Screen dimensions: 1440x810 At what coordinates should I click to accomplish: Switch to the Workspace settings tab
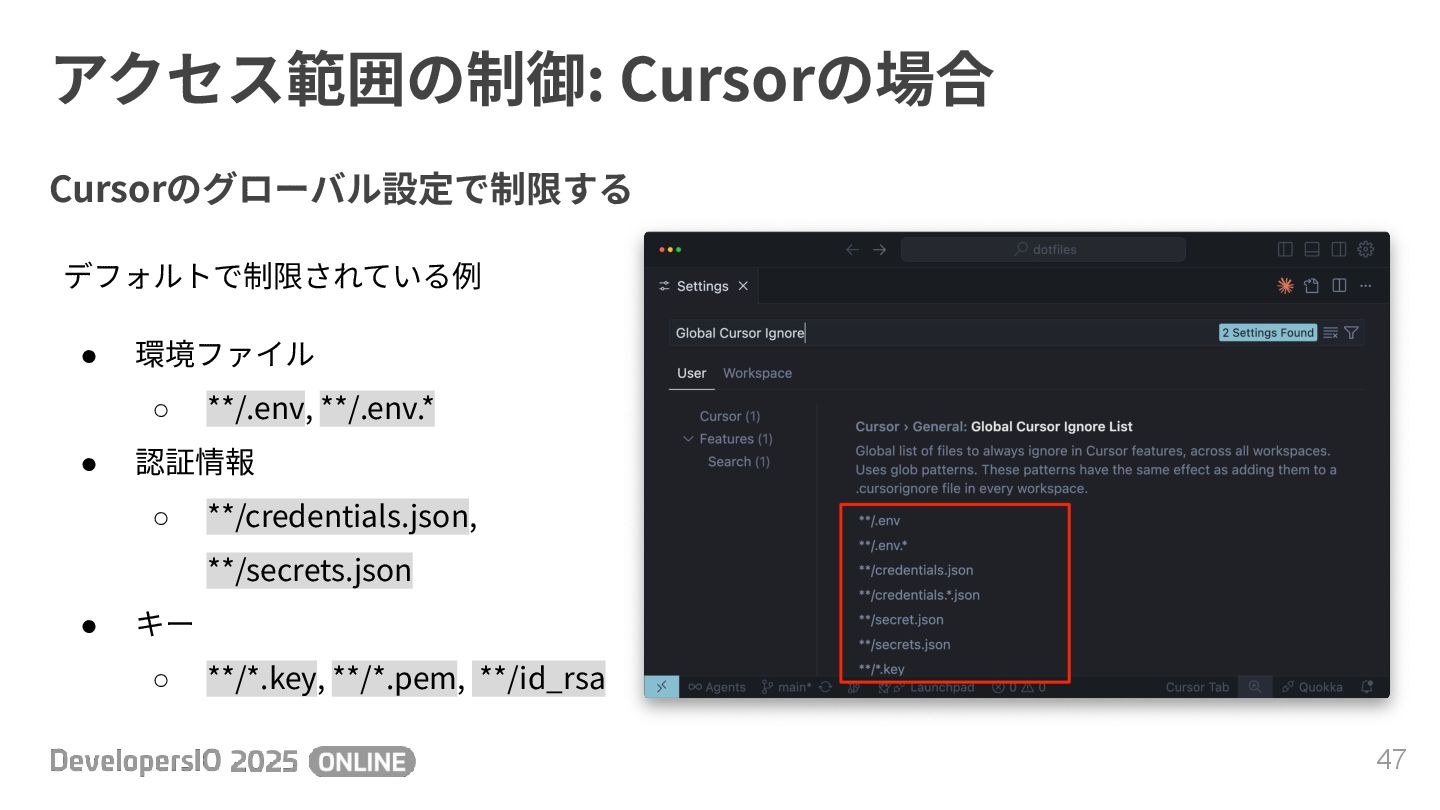757,373
